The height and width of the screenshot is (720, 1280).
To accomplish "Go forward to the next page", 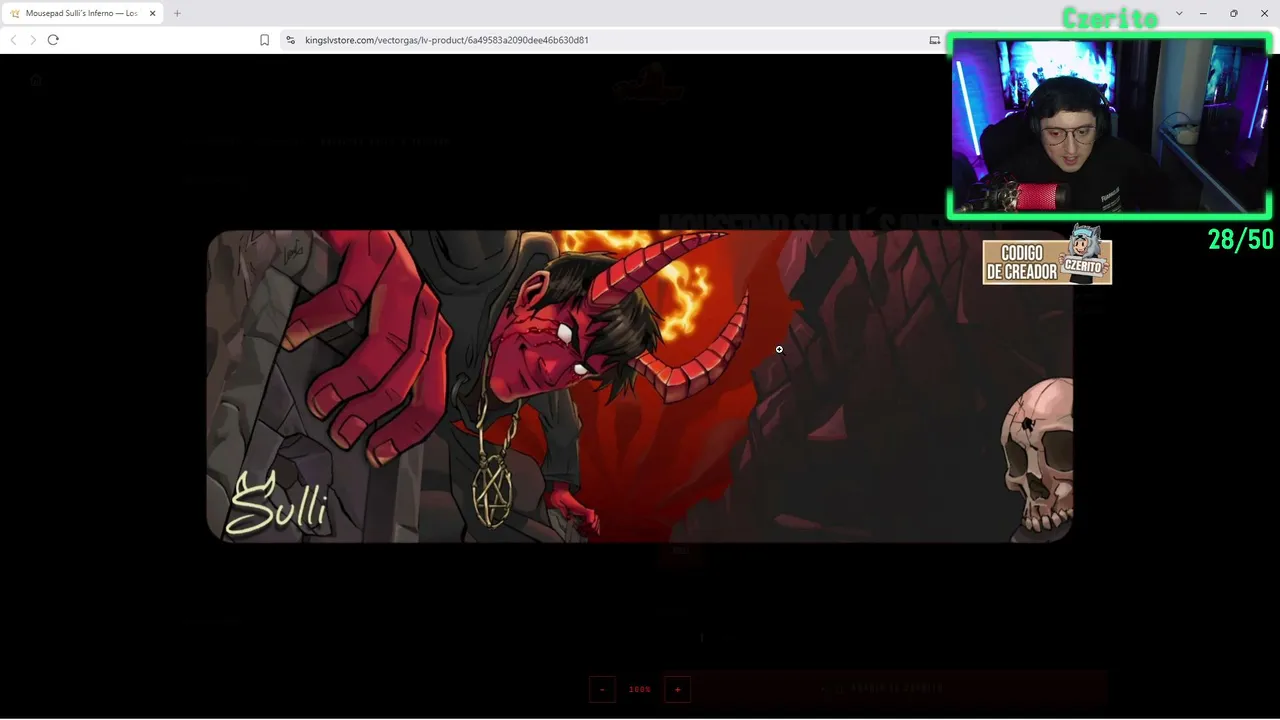I will pos(33,40).
